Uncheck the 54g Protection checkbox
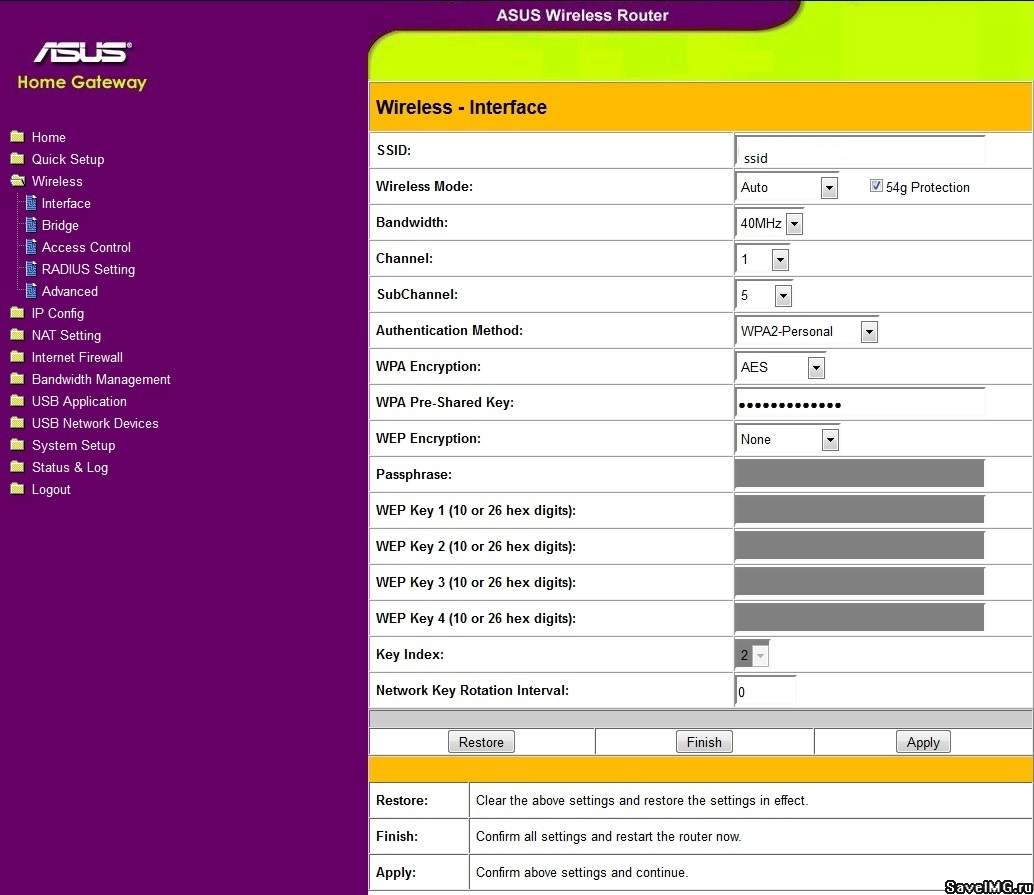This screenshot has width=1034, height=895. (876, 186)
